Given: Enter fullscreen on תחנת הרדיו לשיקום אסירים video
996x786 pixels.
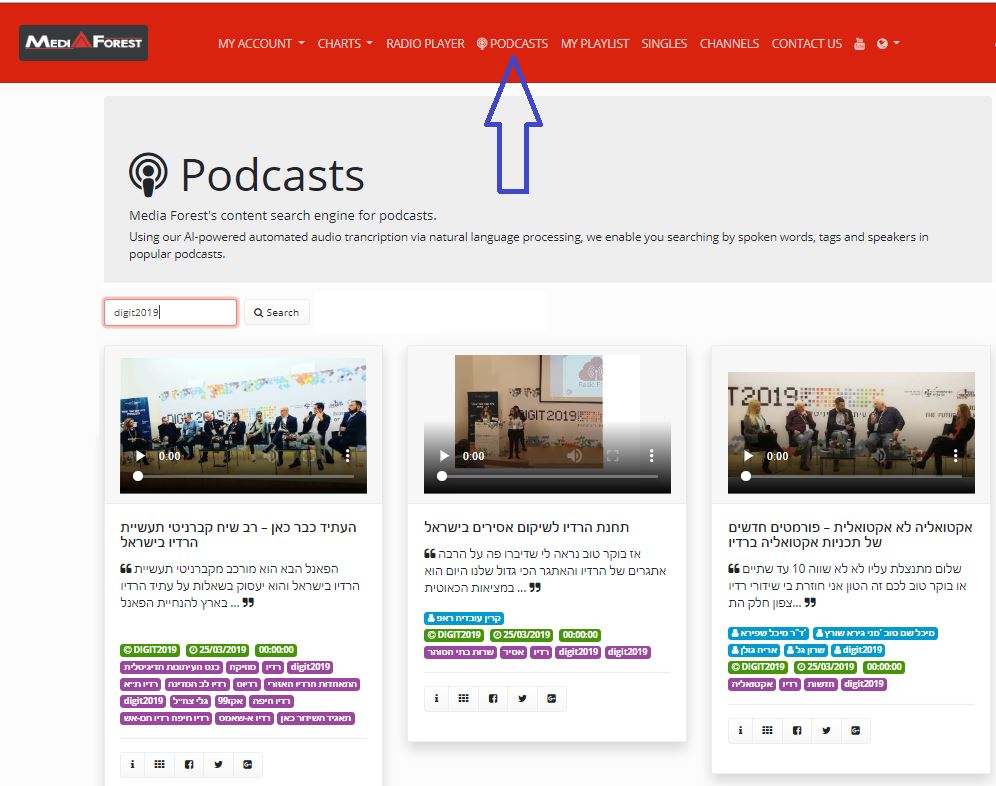Looking at the screenshot, I should click(613, 456).
